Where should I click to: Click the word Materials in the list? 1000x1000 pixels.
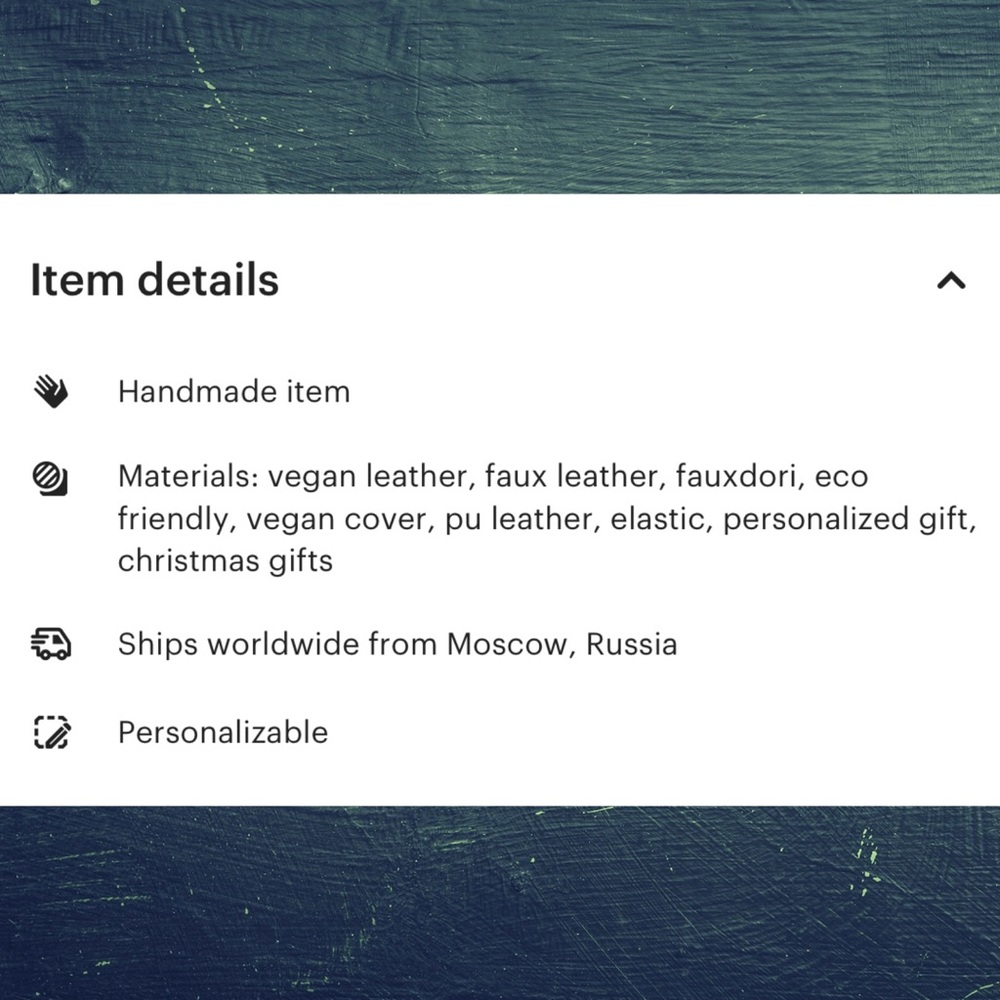(x=188, y=476)
